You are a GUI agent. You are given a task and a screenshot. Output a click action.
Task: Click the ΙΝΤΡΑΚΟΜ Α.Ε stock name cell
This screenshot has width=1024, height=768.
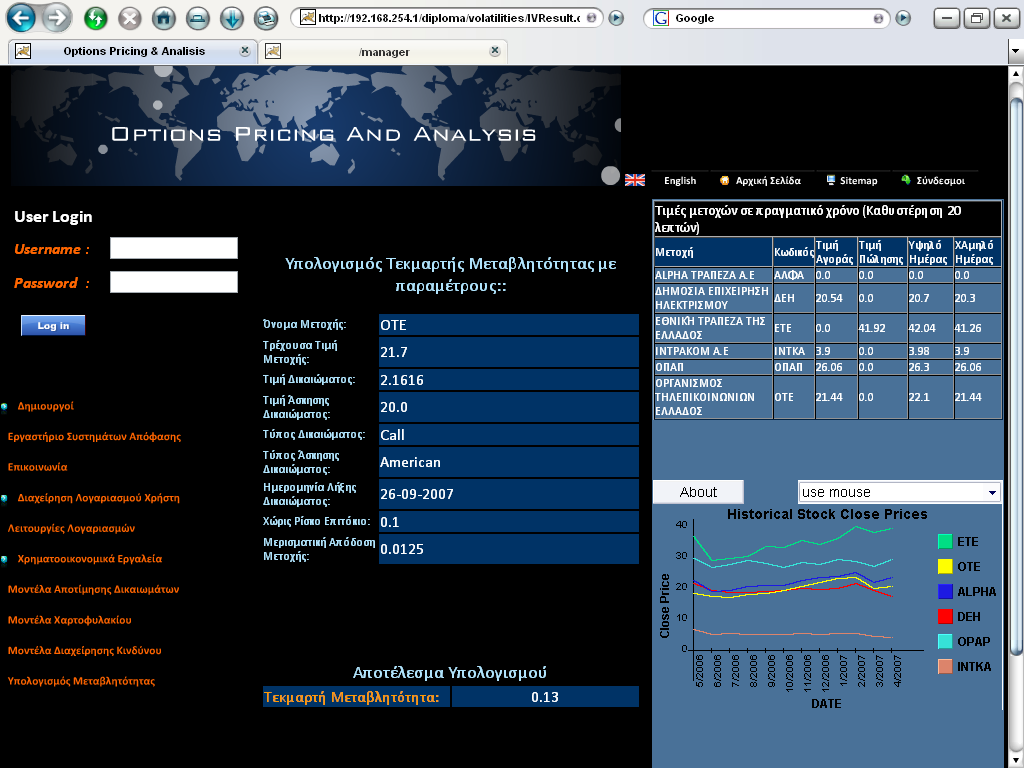click(x=712, y=351)
